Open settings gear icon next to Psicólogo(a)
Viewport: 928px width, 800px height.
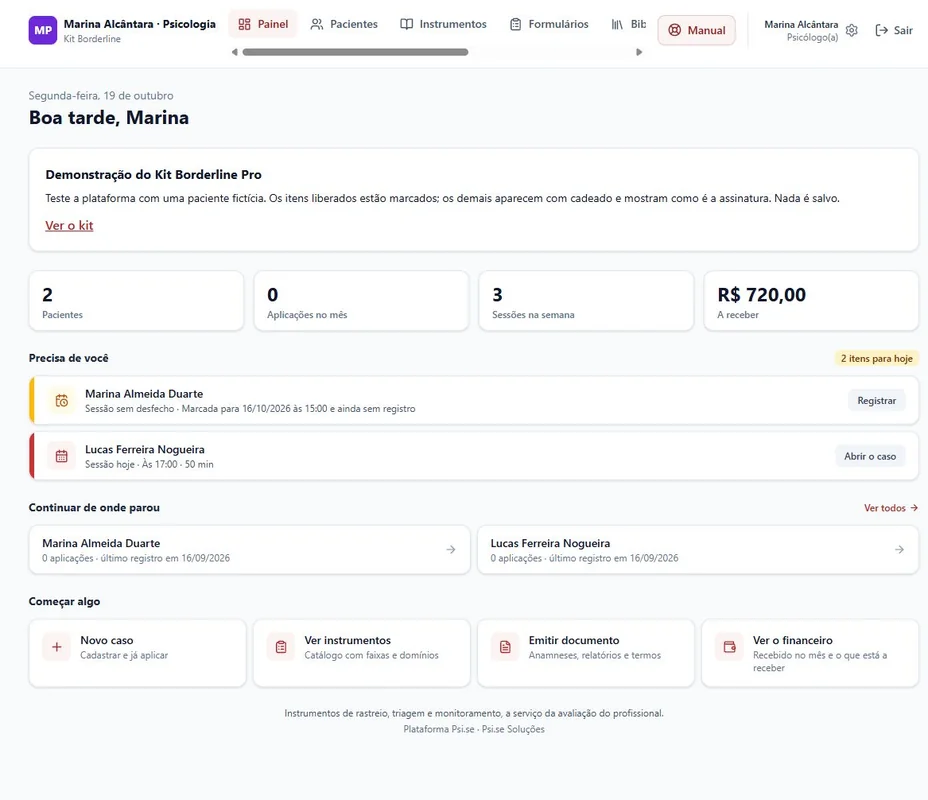click(x=852, y=30)
